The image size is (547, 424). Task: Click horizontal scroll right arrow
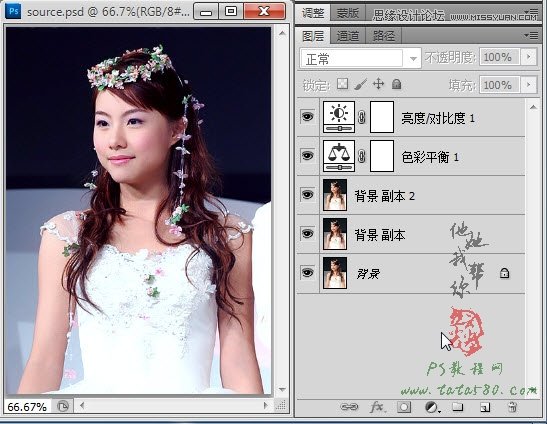coord(266,406)
